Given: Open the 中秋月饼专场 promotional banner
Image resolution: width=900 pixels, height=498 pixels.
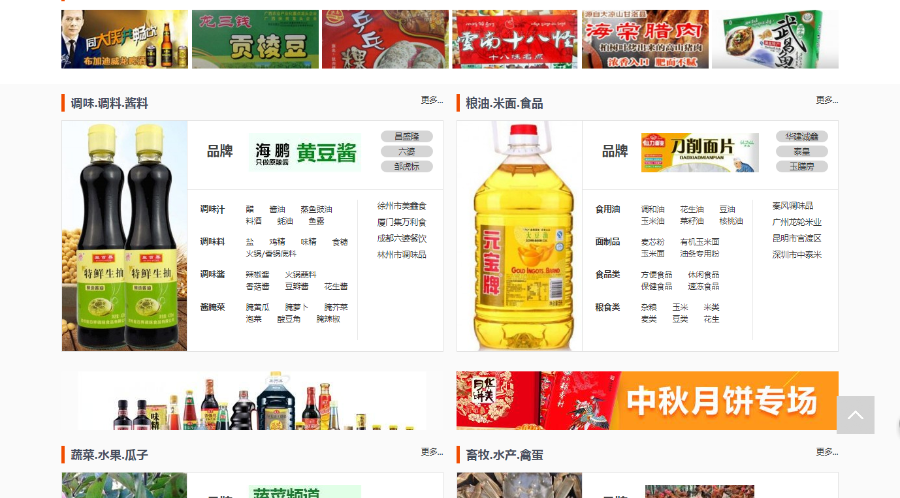Looking at the screenshot, I should (x=647, y=400).
